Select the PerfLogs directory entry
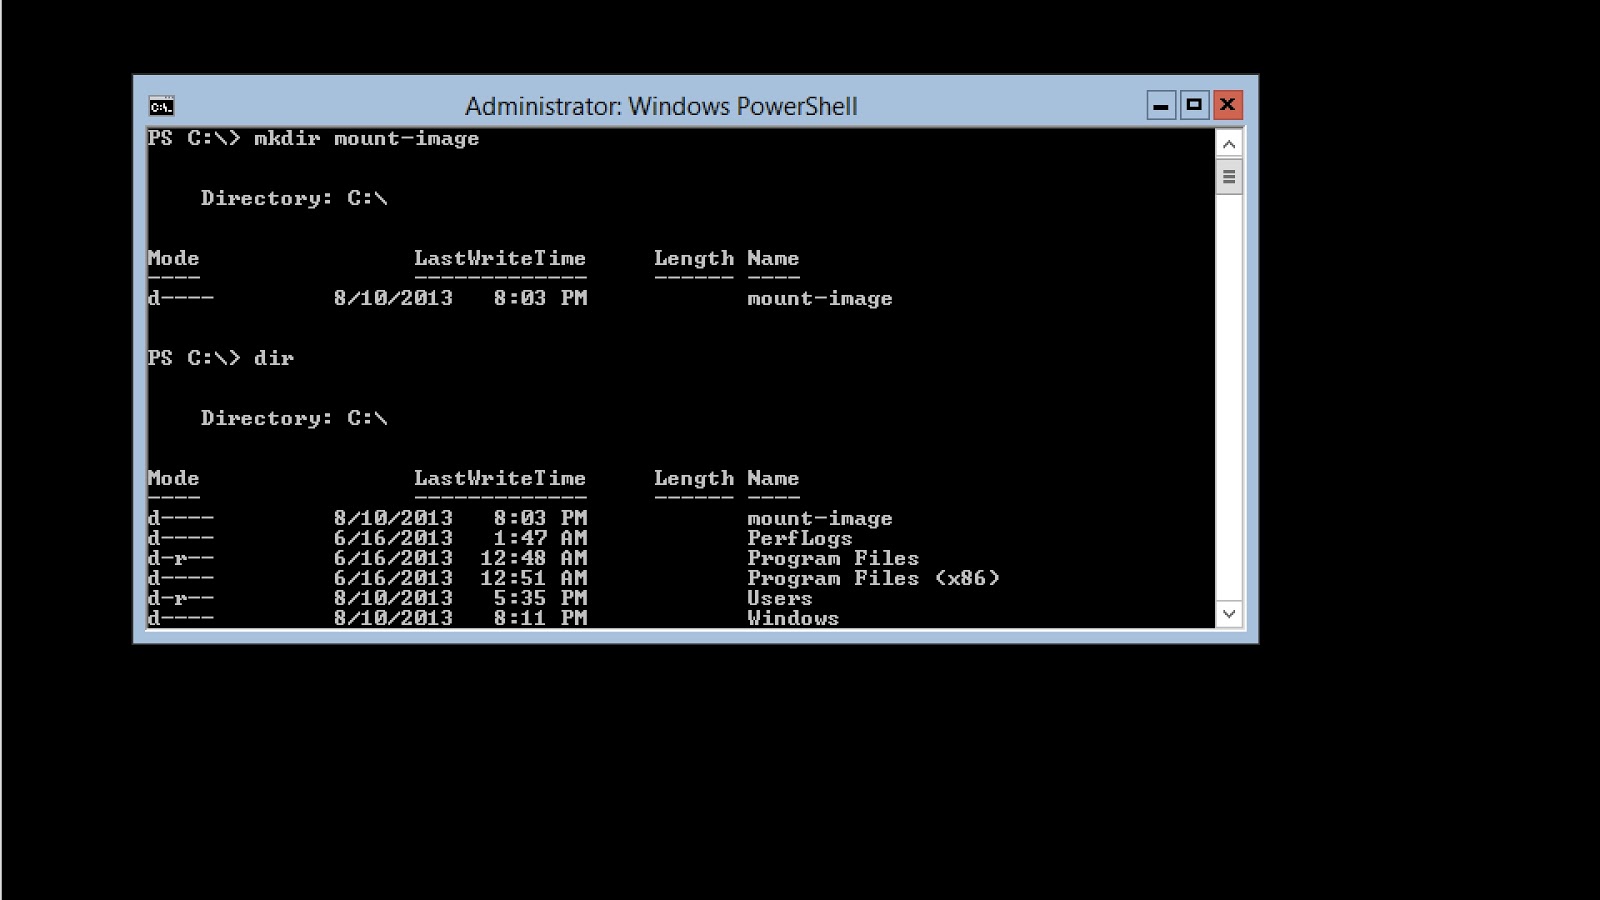 click(800, 538)
